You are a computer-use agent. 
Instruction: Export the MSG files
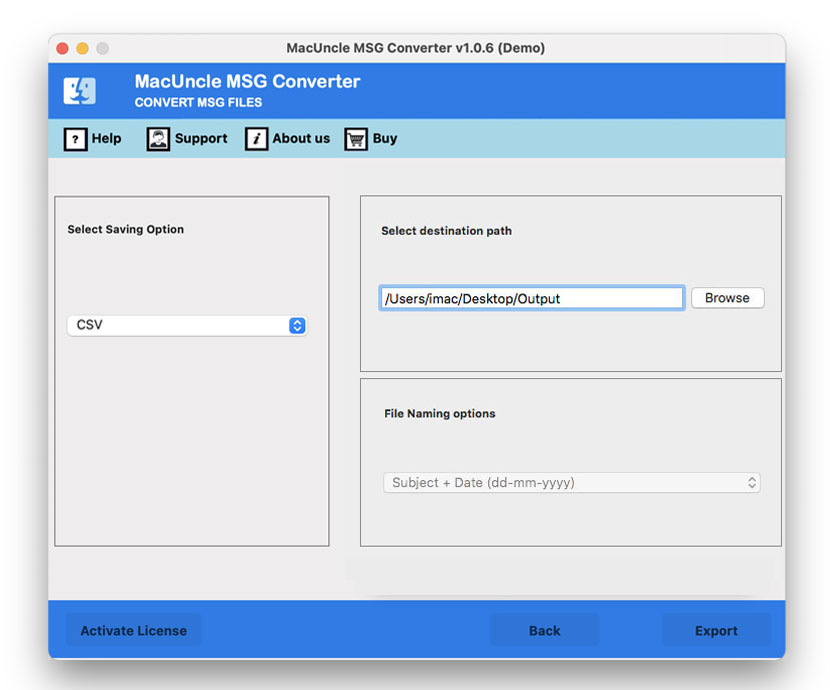pyautogui.click(x=716, y=630)
